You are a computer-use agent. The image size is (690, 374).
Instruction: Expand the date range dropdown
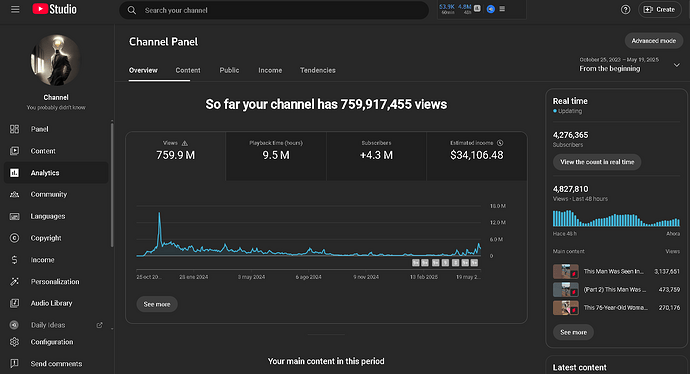pos(677,65)
